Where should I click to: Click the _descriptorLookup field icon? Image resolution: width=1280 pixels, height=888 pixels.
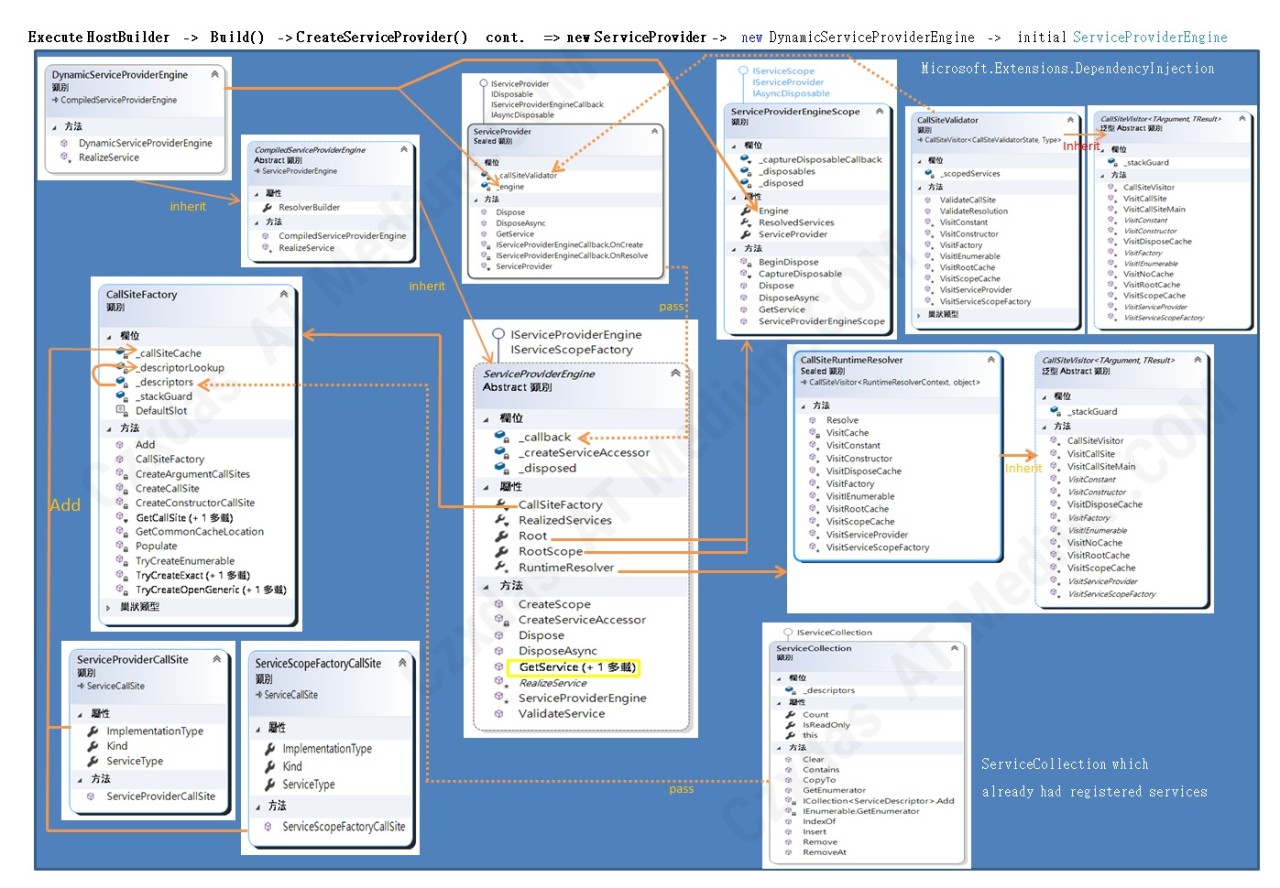121,367
